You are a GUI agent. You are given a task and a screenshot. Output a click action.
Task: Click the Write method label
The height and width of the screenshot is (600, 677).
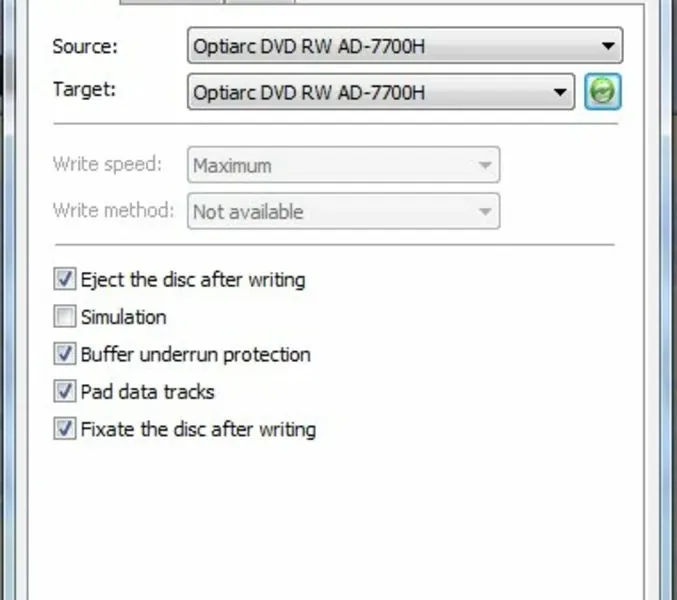114,211
